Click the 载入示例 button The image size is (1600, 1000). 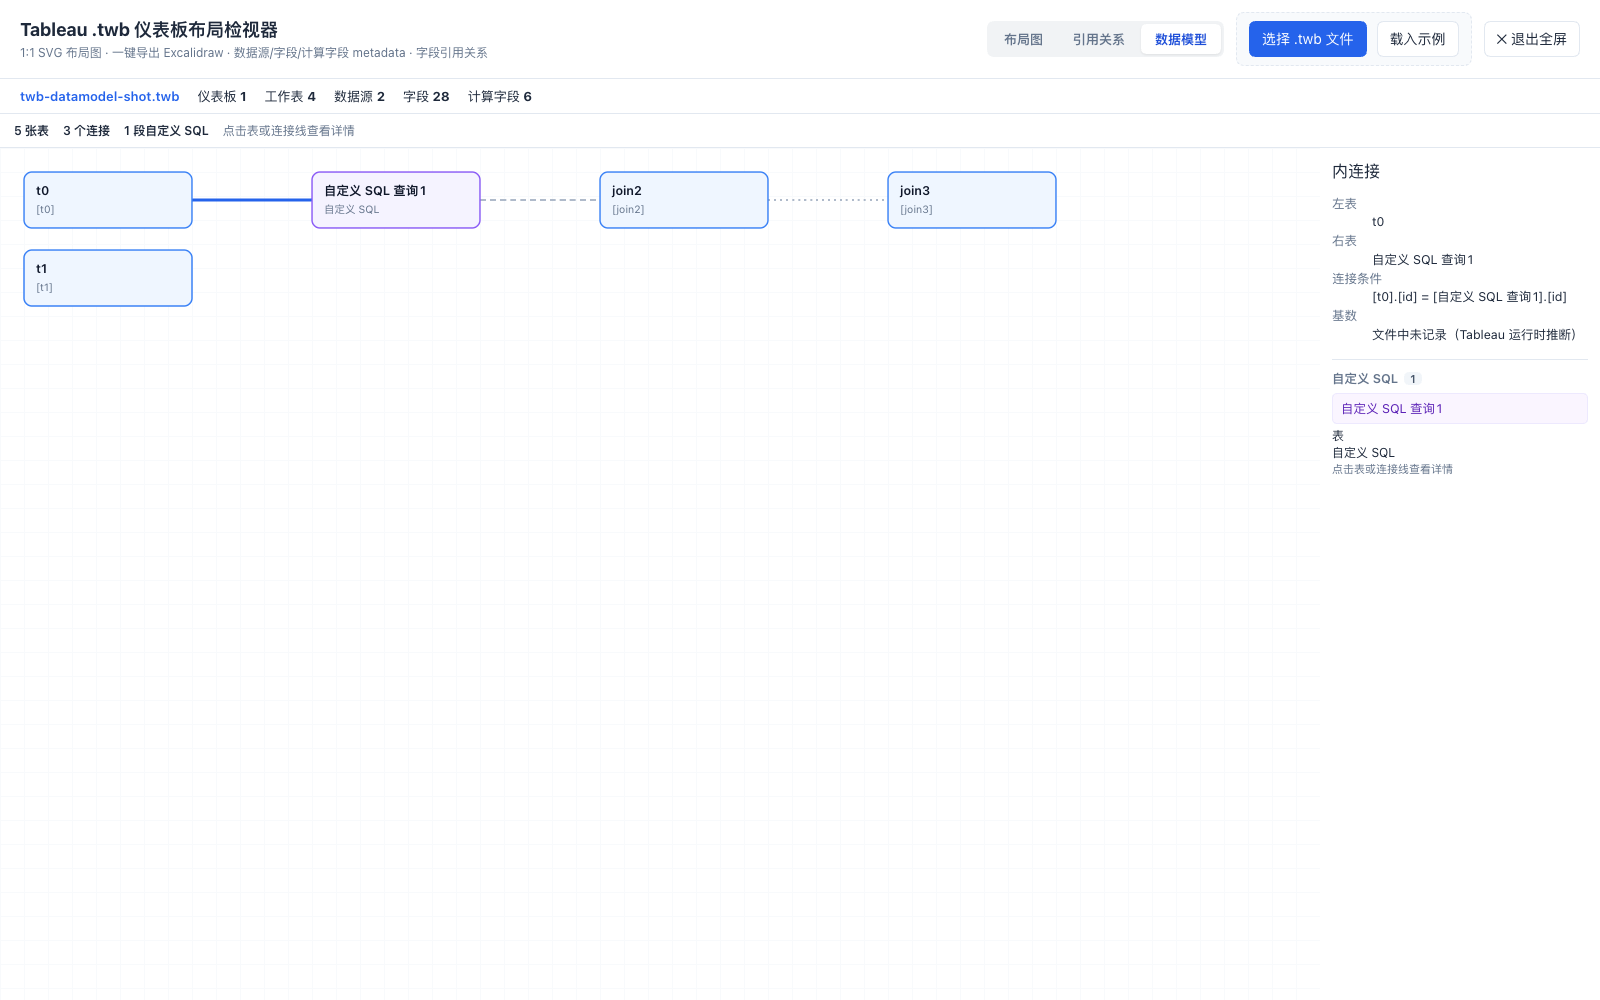1417,39
